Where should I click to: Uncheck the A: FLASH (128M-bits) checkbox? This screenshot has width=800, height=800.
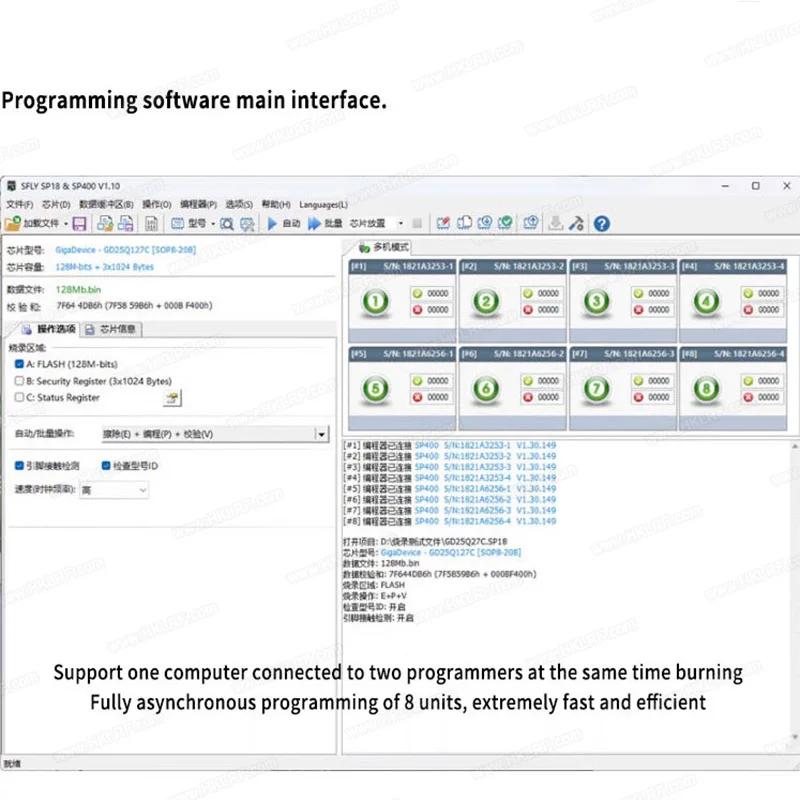coord(19,364)
